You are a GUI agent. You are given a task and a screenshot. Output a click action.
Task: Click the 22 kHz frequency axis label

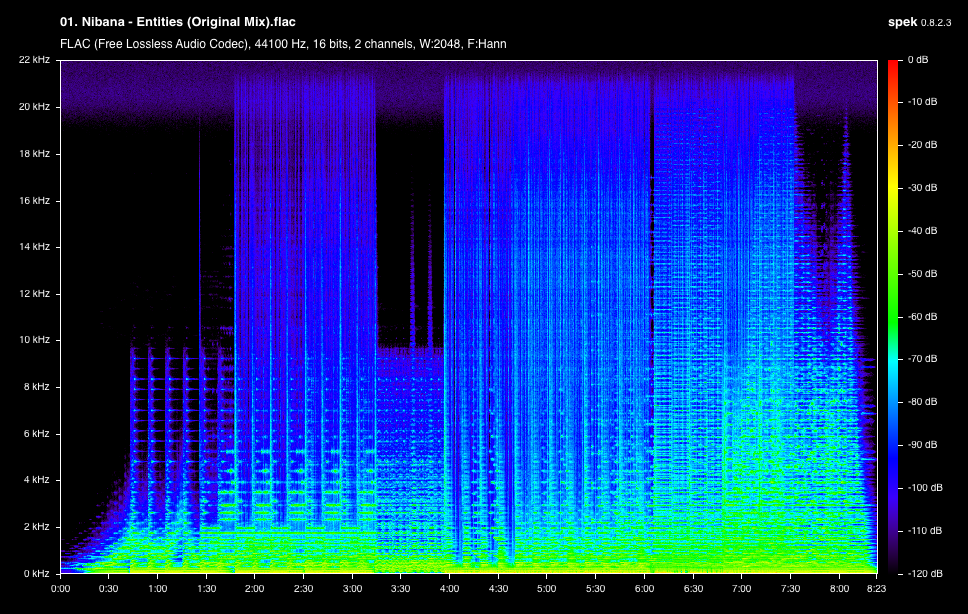35,60
